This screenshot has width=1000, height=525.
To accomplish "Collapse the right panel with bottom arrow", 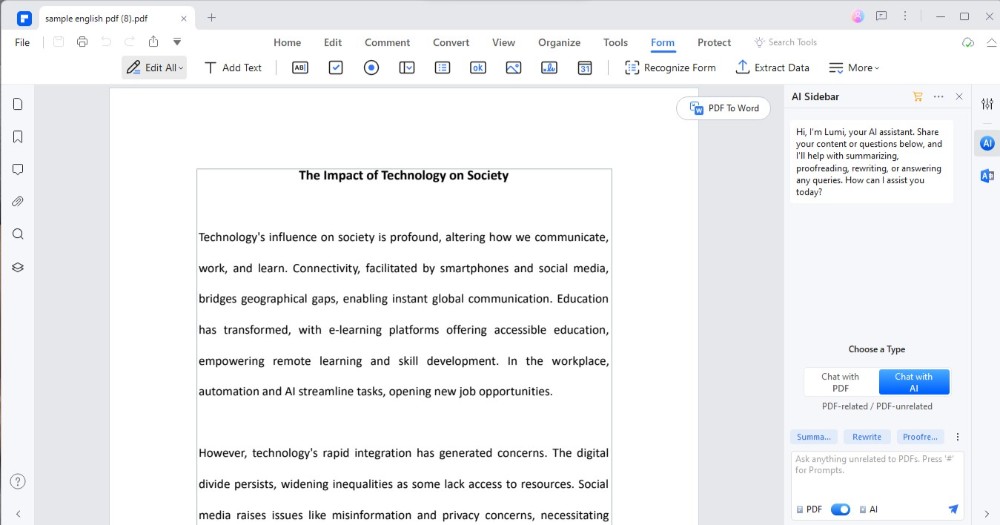I will click(987, 514).
